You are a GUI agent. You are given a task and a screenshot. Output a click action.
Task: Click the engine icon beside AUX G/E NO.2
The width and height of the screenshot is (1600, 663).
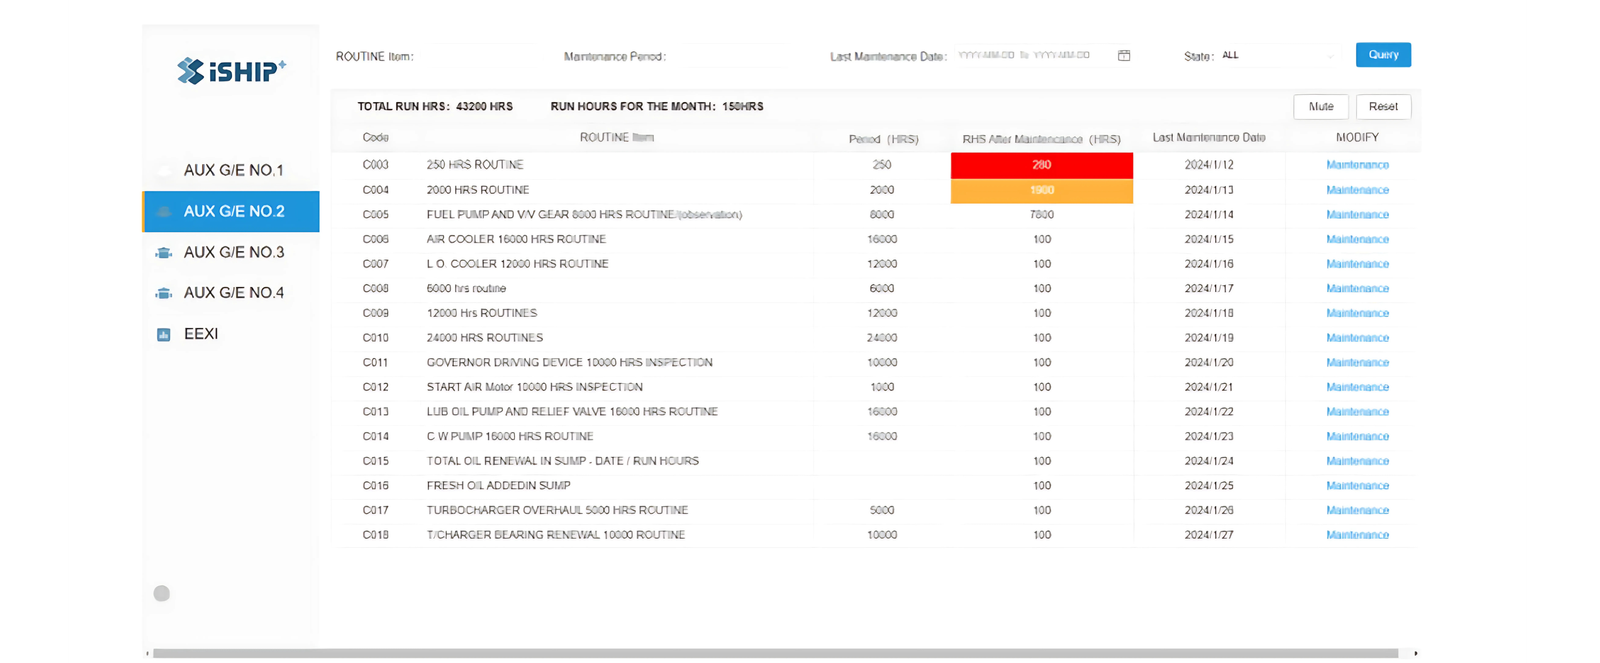(163, 212)
